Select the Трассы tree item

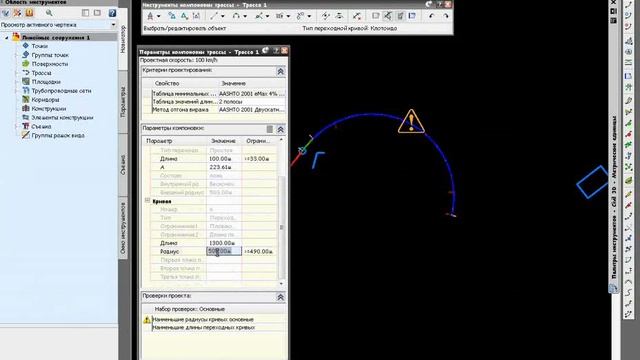pyautogui.click(x=41, y=73)
